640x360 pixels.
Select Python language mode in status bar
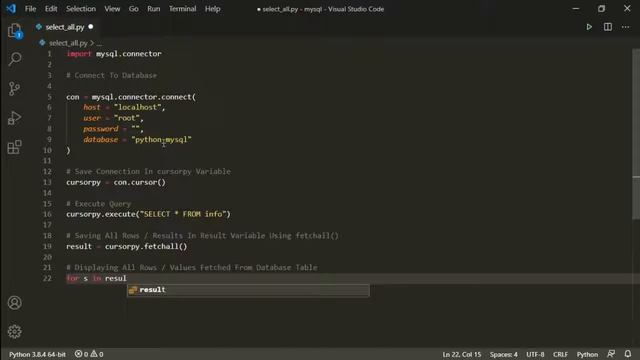(x=587, y=354)
